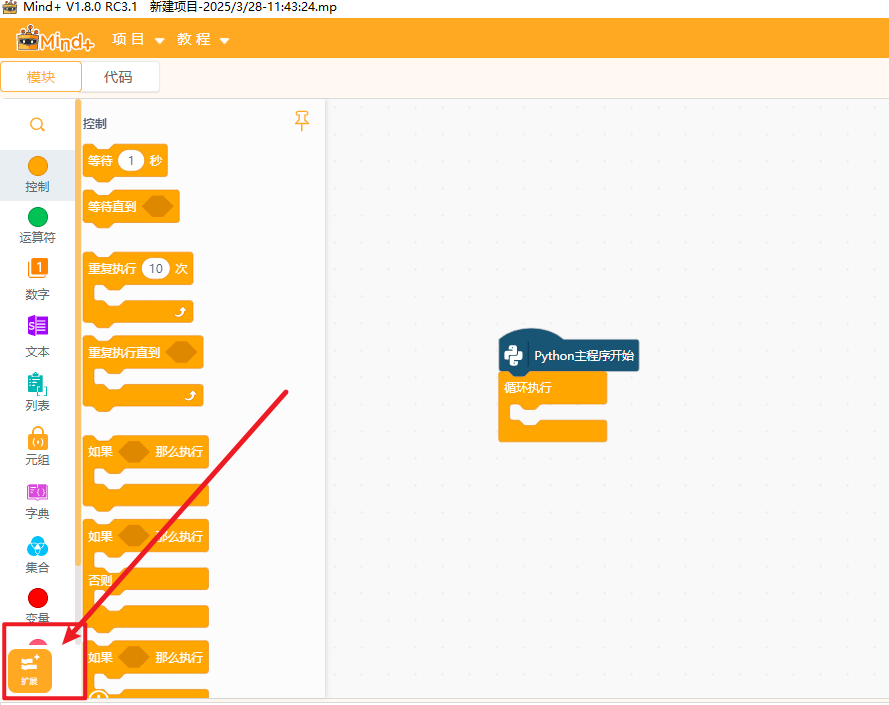Click the category palette vertical scrollbar

coord(78,330)
